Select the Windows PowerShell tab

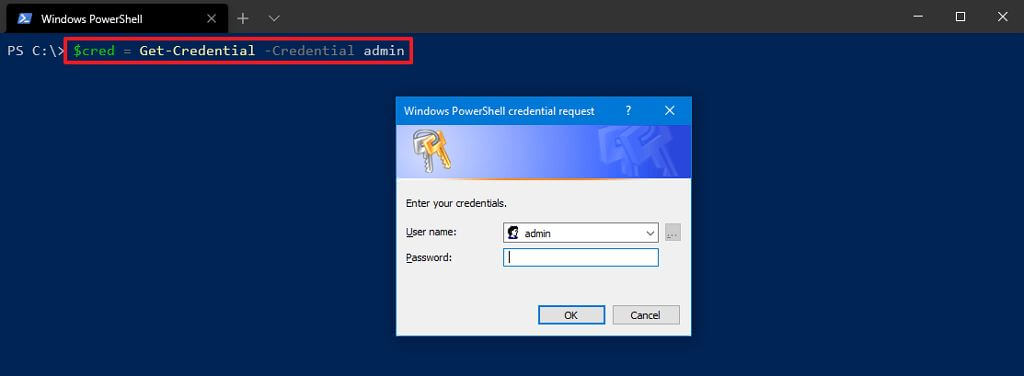point(118,18)
